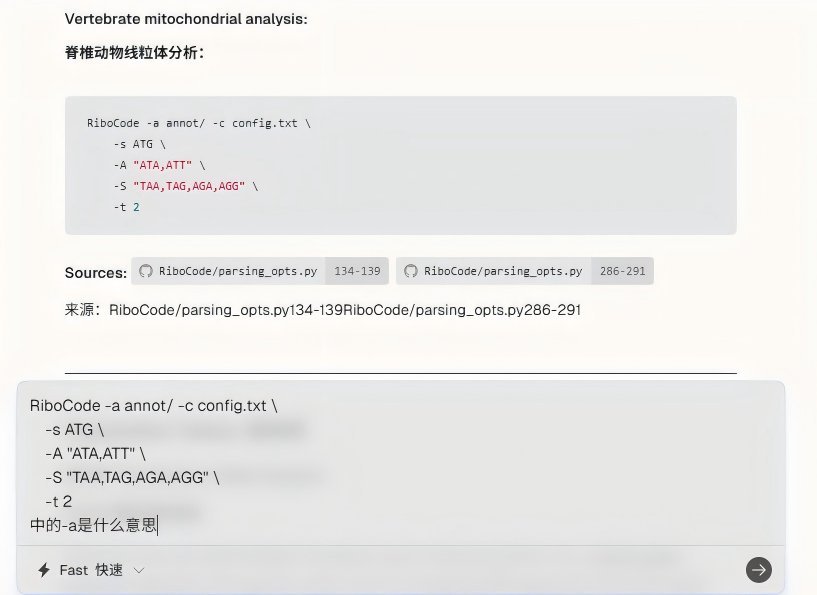Click the Sources label in the reply
The height and width of the screenshot is (595, 817).
tap(95, 271)
